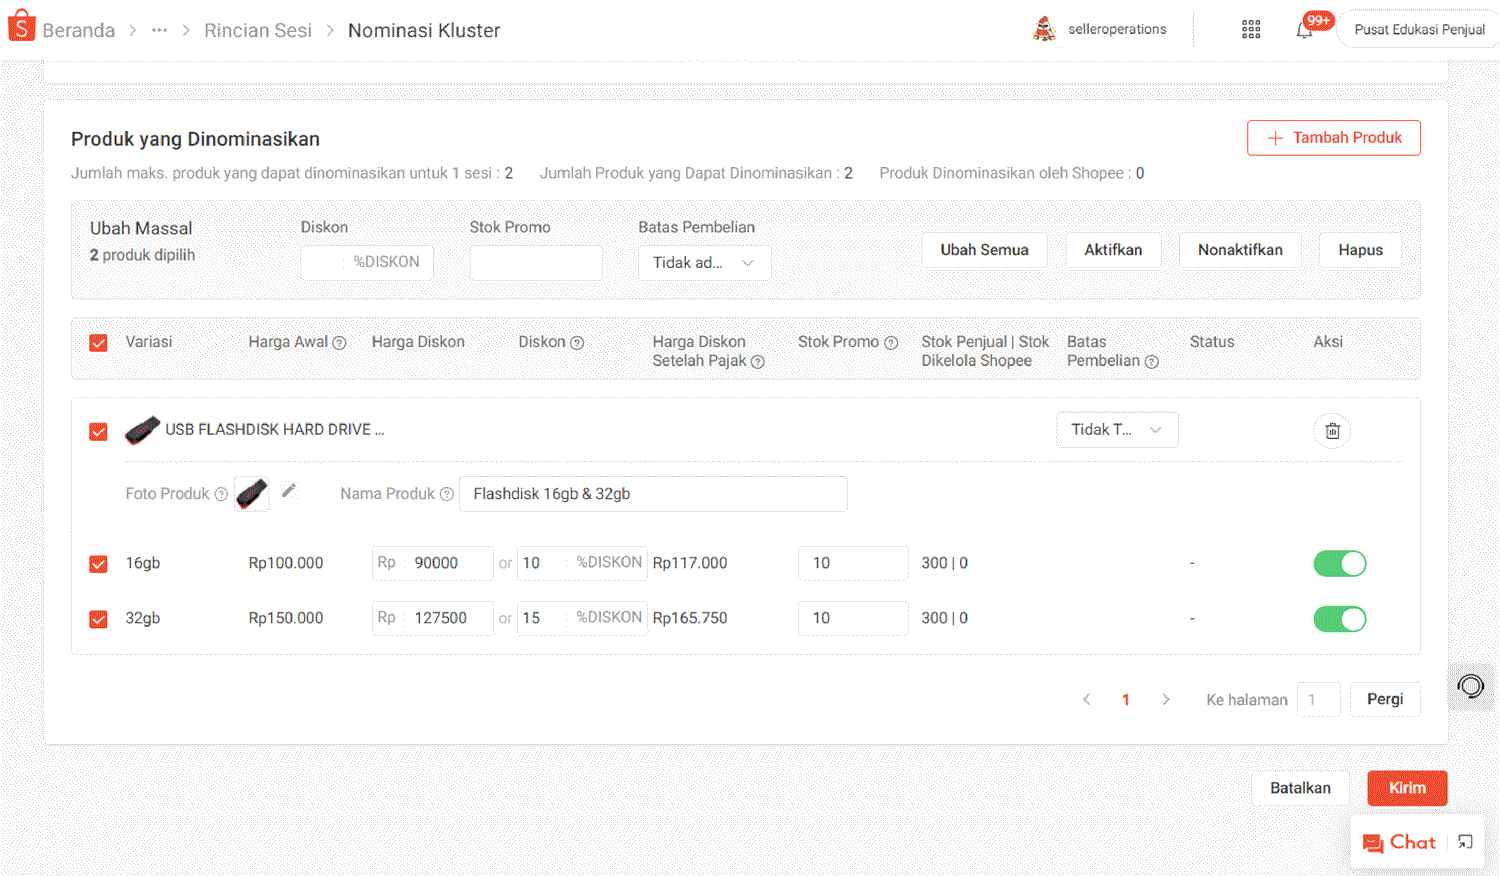The height and width of the screenshot is (876, 1500).
Task: Uncheck the select-all Variasi checkbox
Action: tap(98, 343)
